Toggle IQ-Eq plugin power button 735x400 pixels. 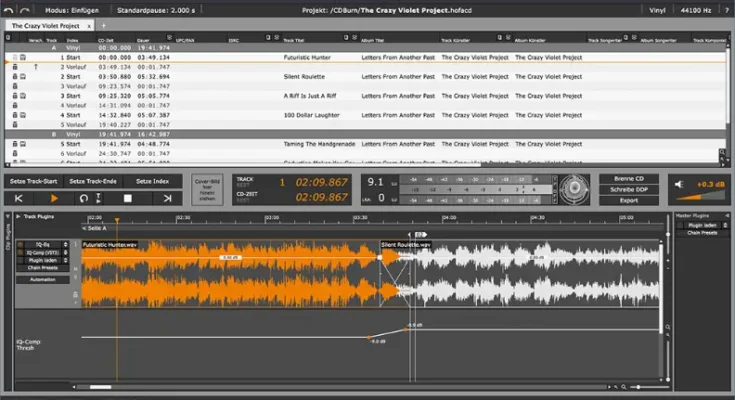[21, 244]
